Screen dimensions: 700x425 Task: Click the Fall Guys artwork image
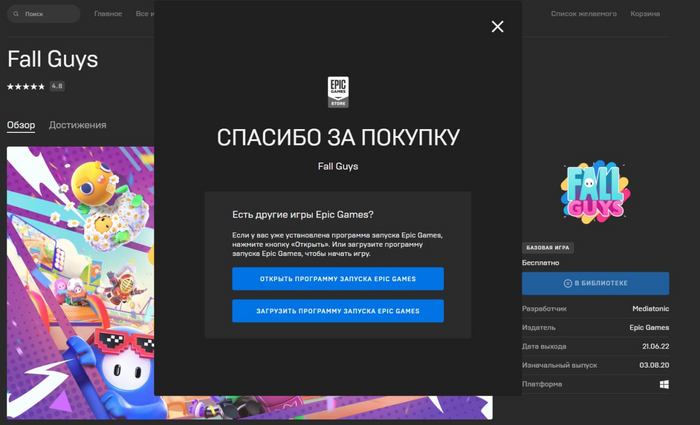(x=80, y=282)
